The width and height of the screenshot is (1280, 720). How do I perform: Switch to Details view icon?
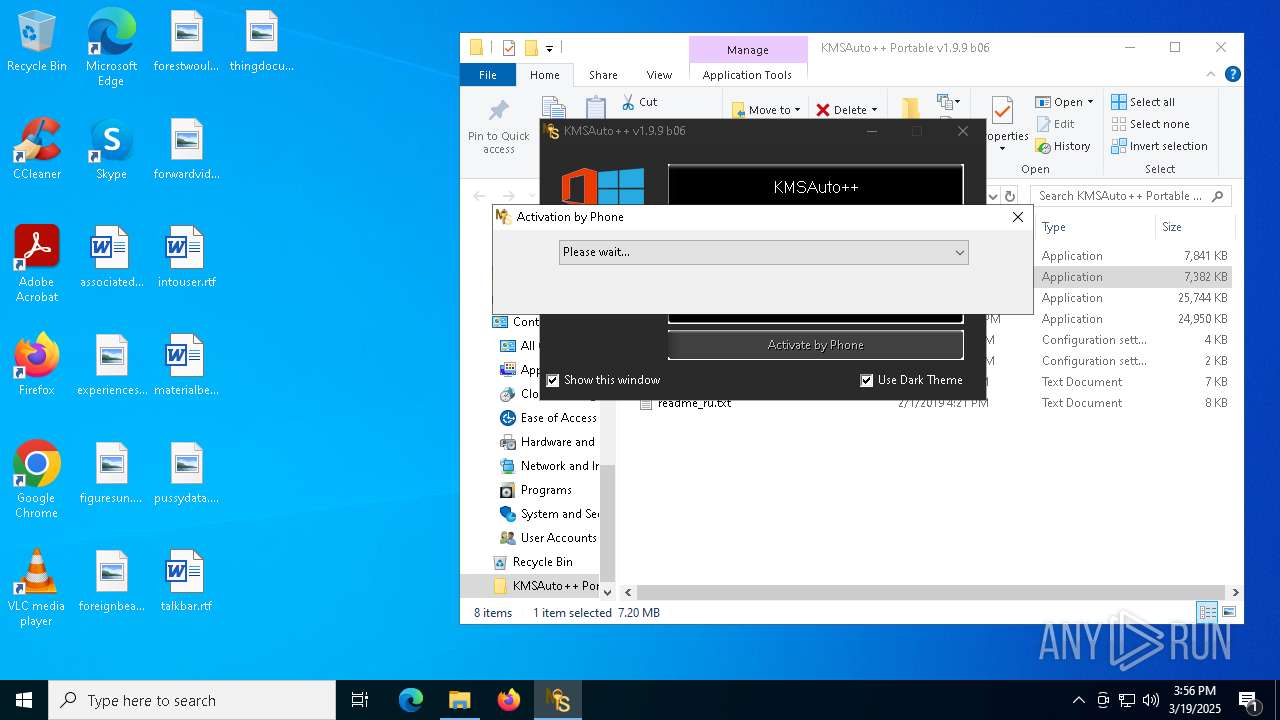click(x=1207, y=612)
